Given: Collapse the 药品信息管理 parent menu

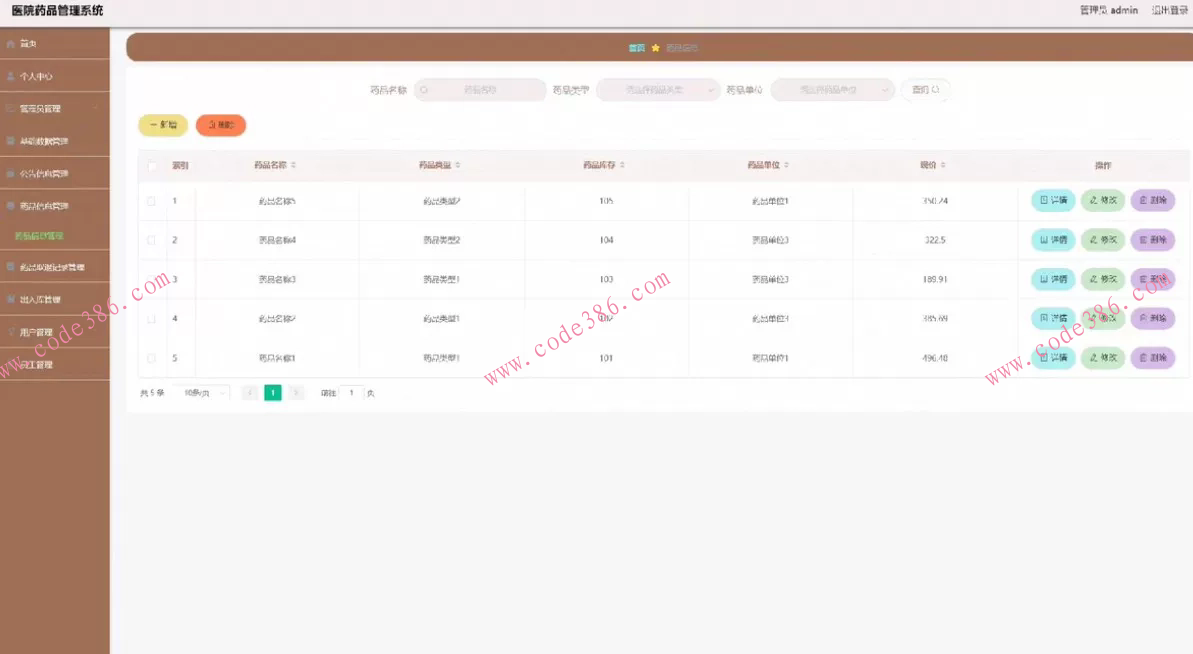Looking at the screenshot, I should tap(55, 206).
